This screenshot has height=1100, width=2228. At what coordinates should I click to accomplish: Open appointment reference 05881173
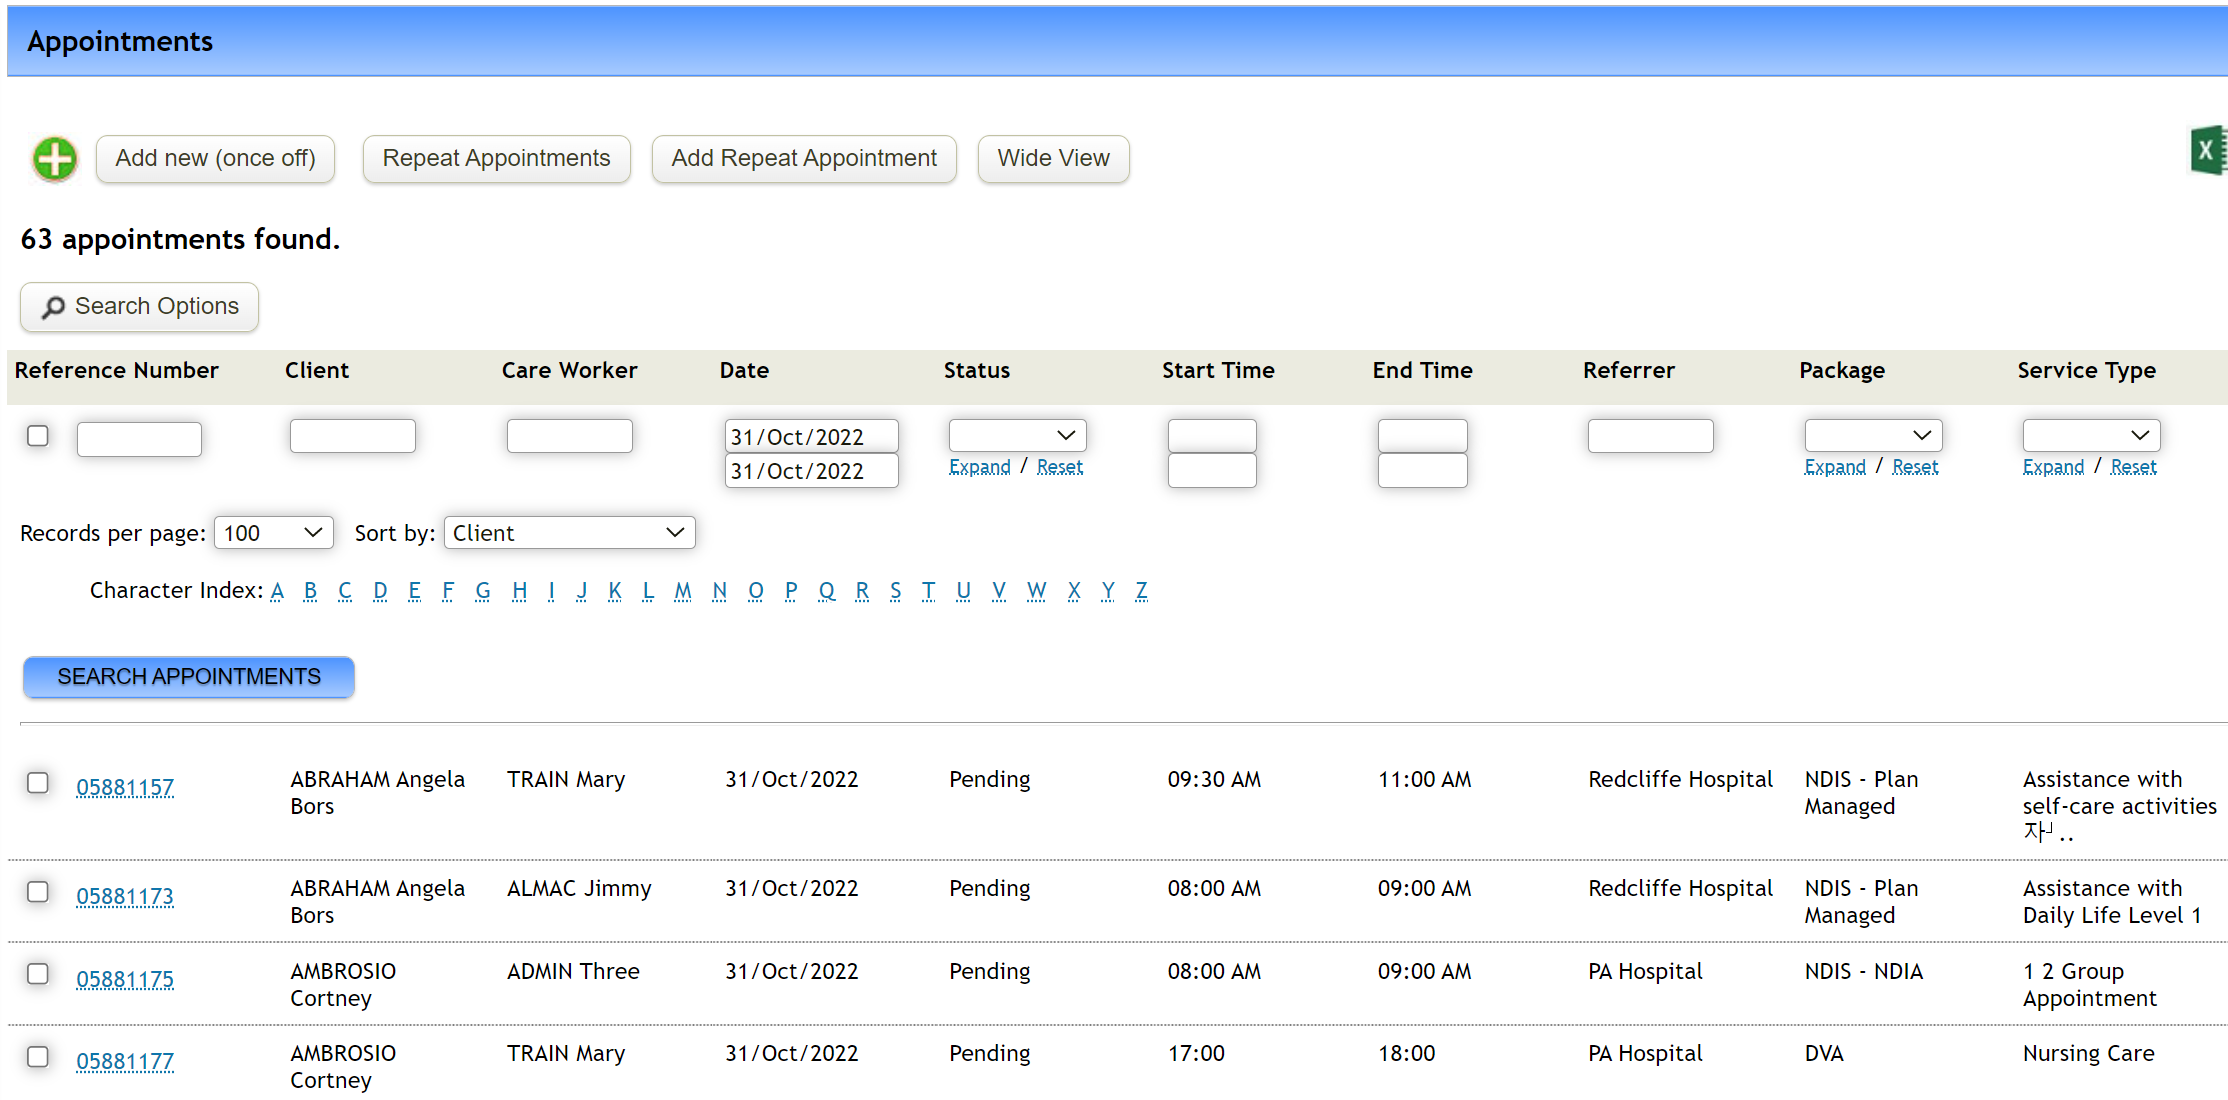[x=125, y=897]
